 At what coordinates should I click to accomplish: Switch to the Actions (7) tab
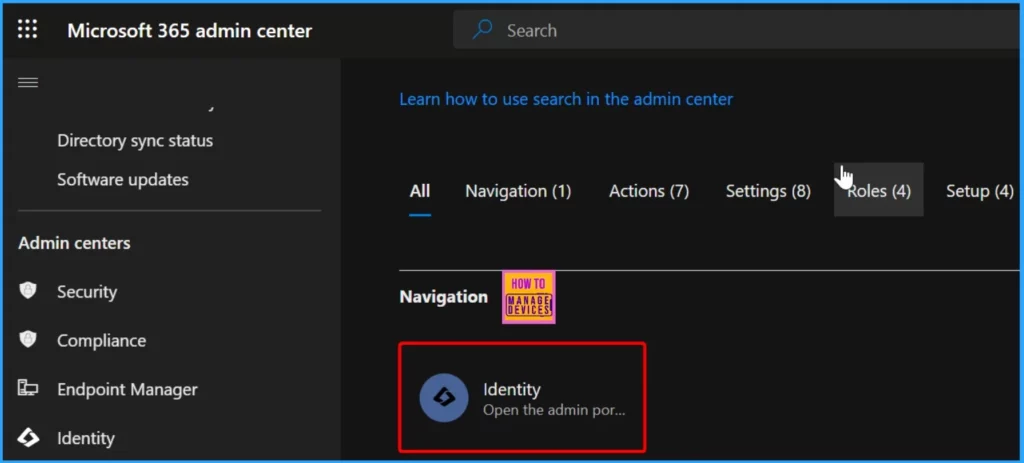pos(649,191)
